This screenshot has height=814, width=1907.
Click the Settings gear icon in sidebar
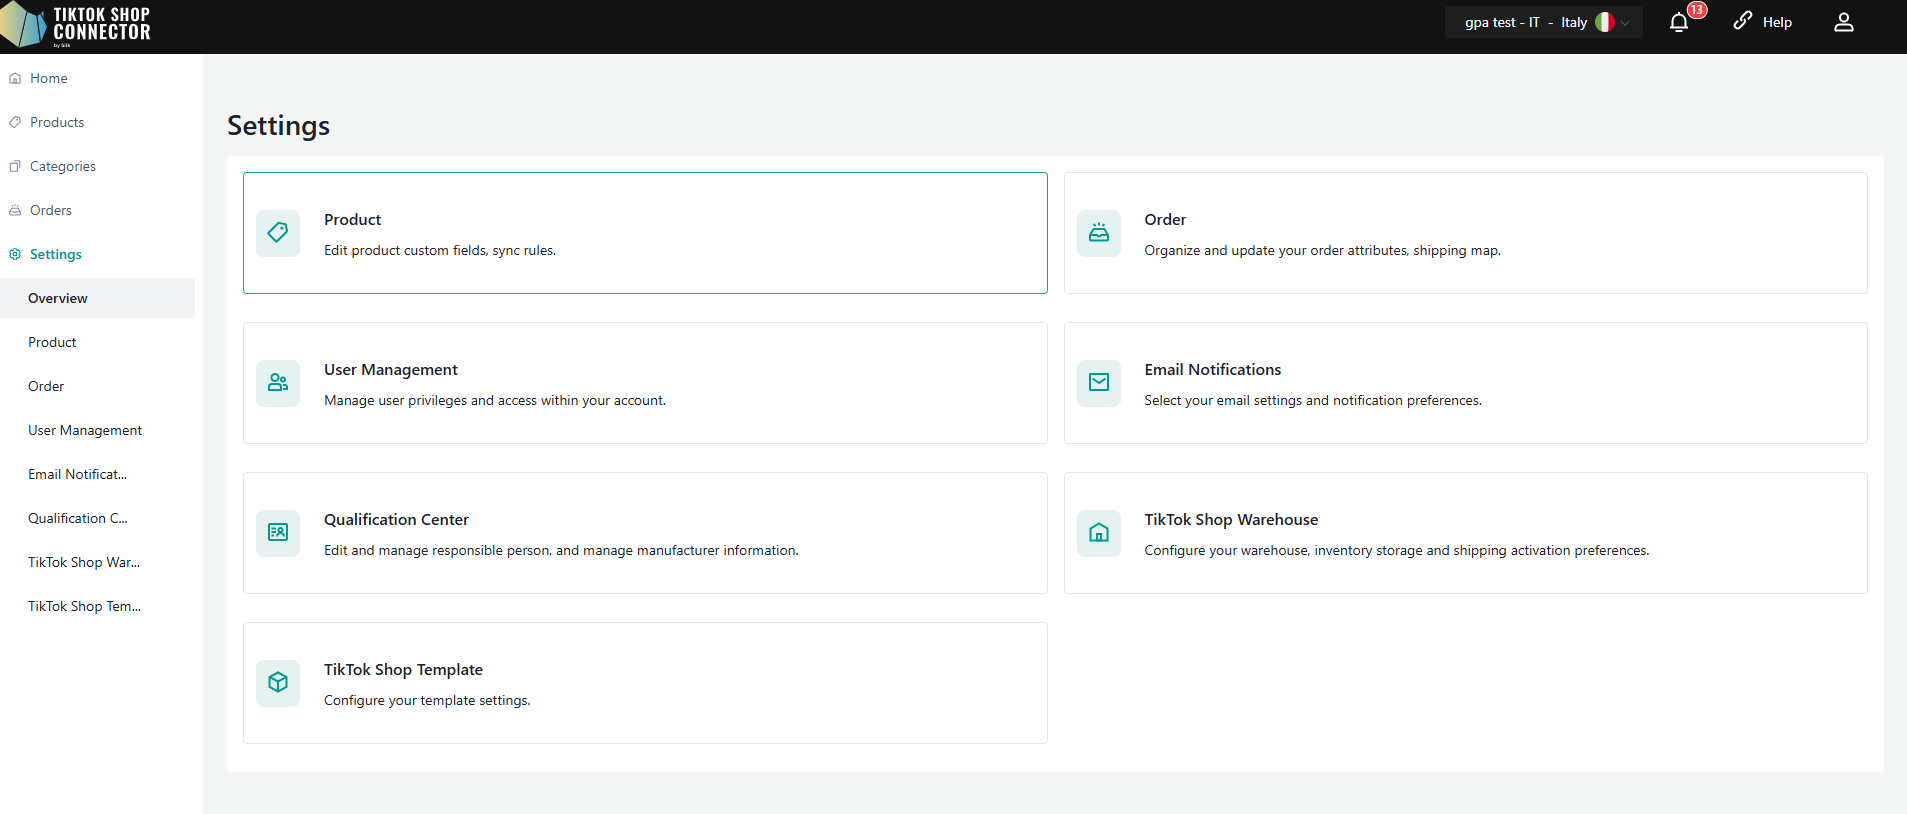(15, 254)
